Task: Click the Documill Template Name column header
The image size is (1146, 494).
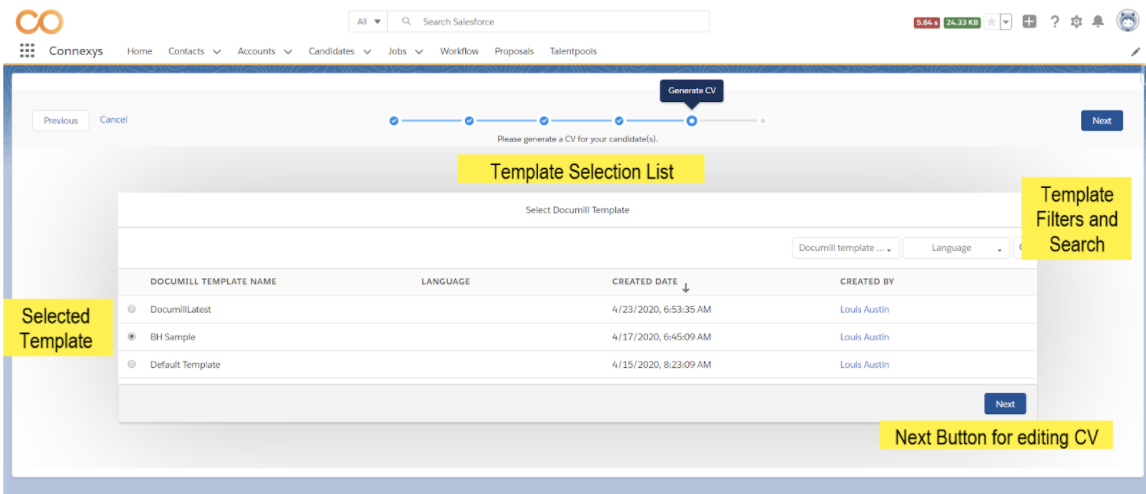Action: (213, 281)
